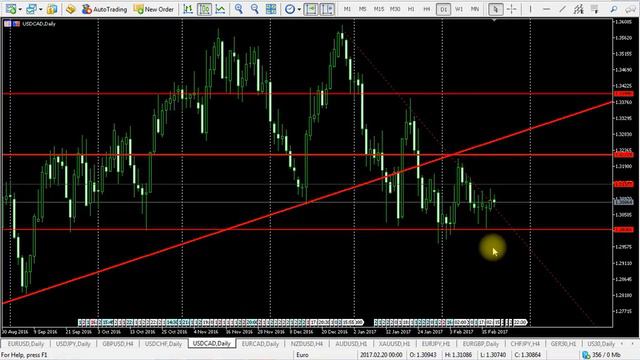Switch to the USDCHF,Daily chart tab
This screenshot has height=360, width=640.
(163, 344)
